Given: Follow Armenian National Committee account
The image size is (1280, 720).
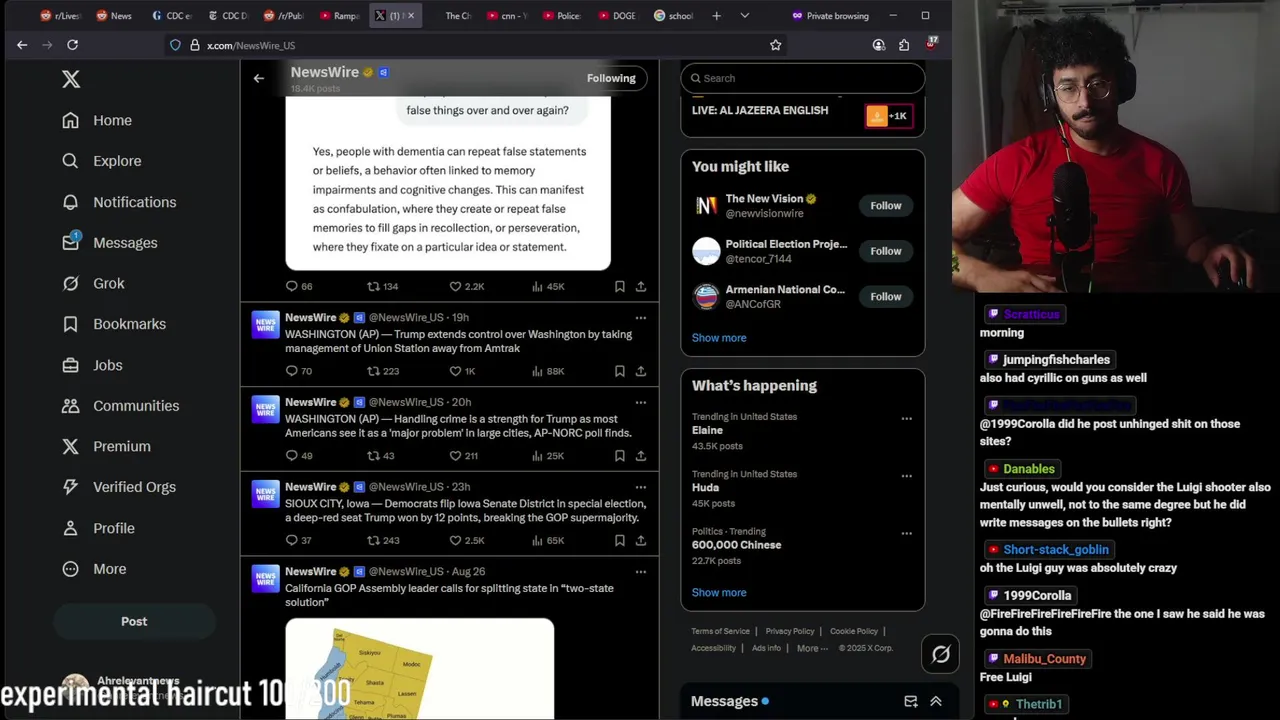Looking at the screenshot, I should click(x=885, y=297).
